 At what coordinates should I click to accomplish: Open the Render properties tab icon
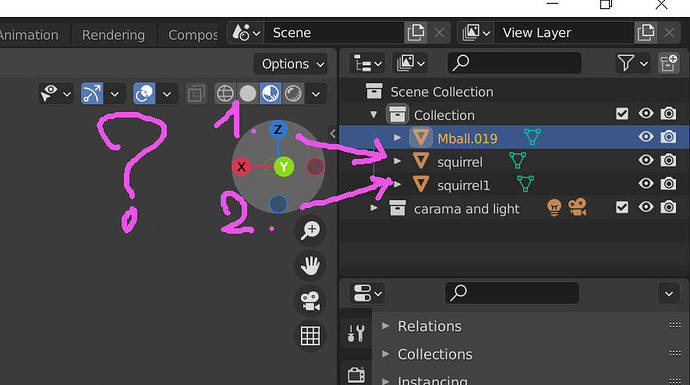coord(356,375)
